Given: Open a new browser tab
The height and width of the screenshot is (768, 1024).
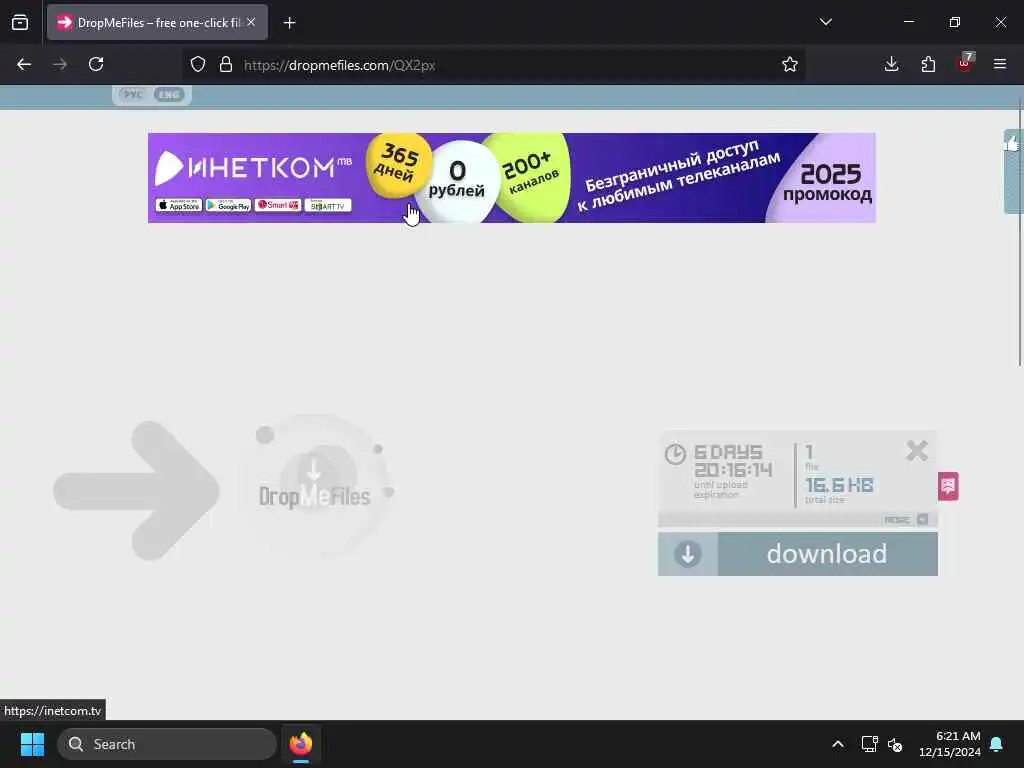Looking at the screenshot, I should coord(289,23).
